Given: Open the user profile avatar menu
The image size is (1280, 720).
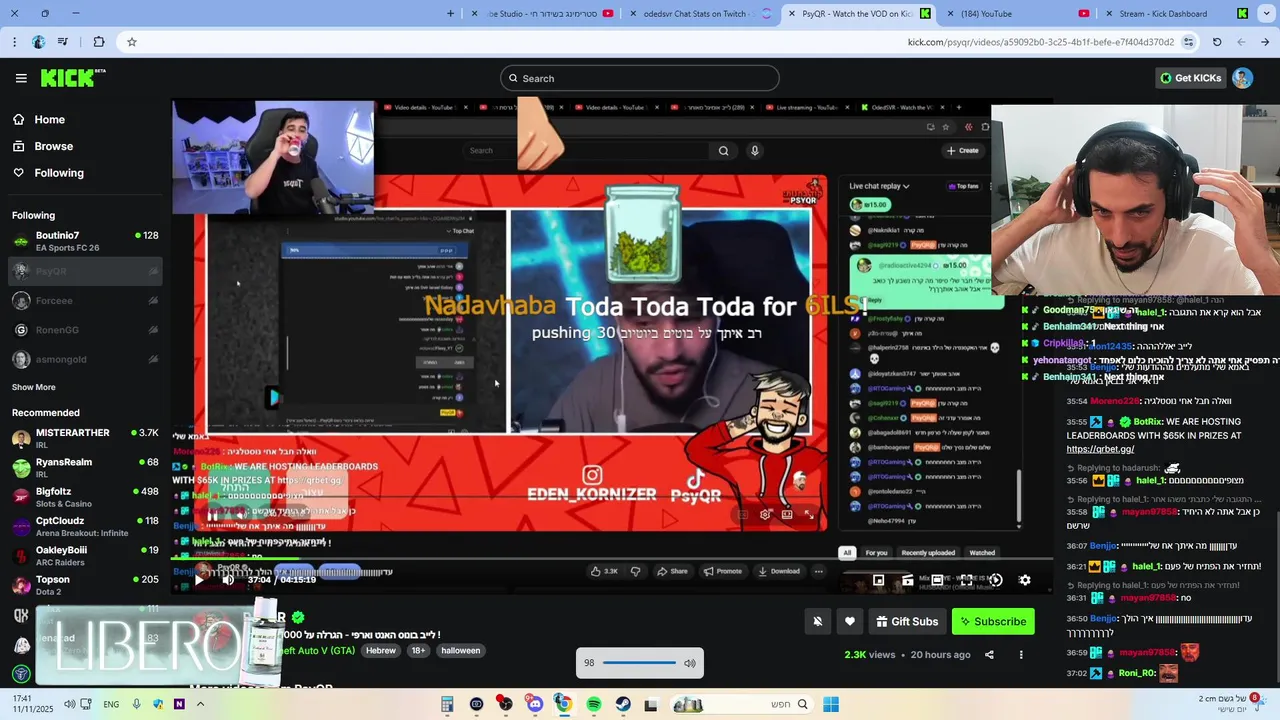Looking at the screenshot, I should pyautogui.click(x=1242, y=78).
